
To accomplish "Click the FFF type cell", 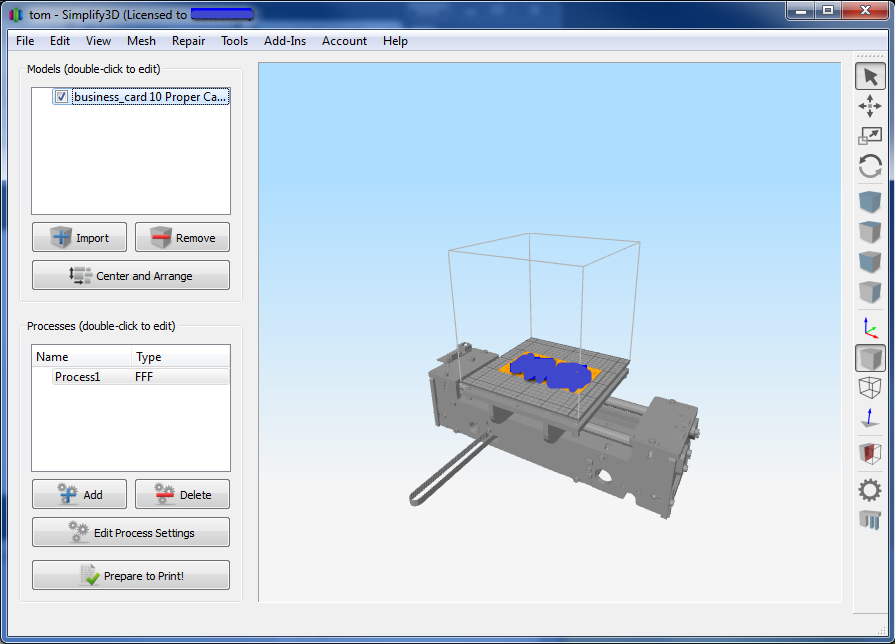I will 144,377.
